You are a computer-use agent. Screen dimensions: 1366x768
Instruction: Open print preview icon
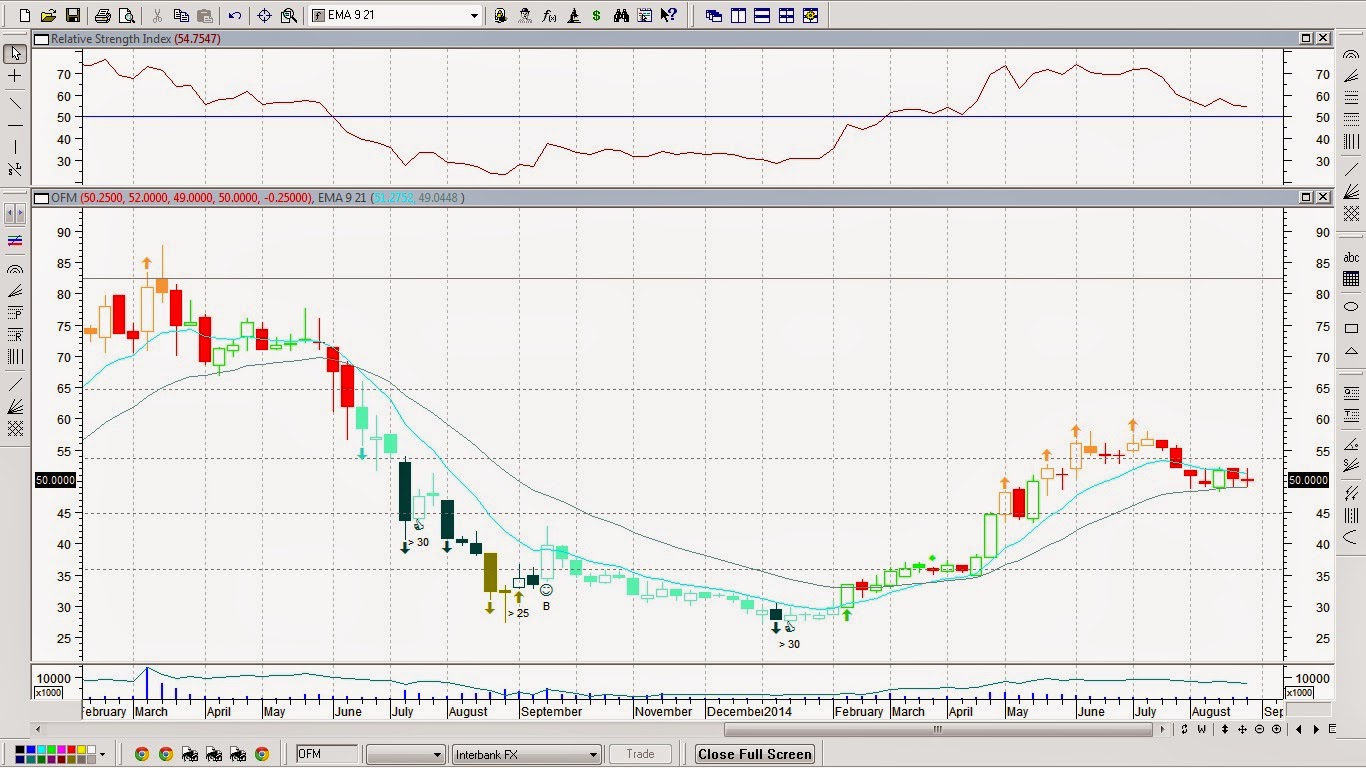coord(126,15)
